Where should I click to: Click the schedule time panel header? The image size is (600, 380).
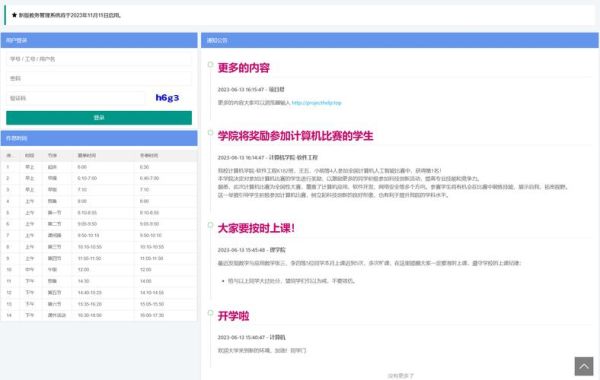(99, 138)
